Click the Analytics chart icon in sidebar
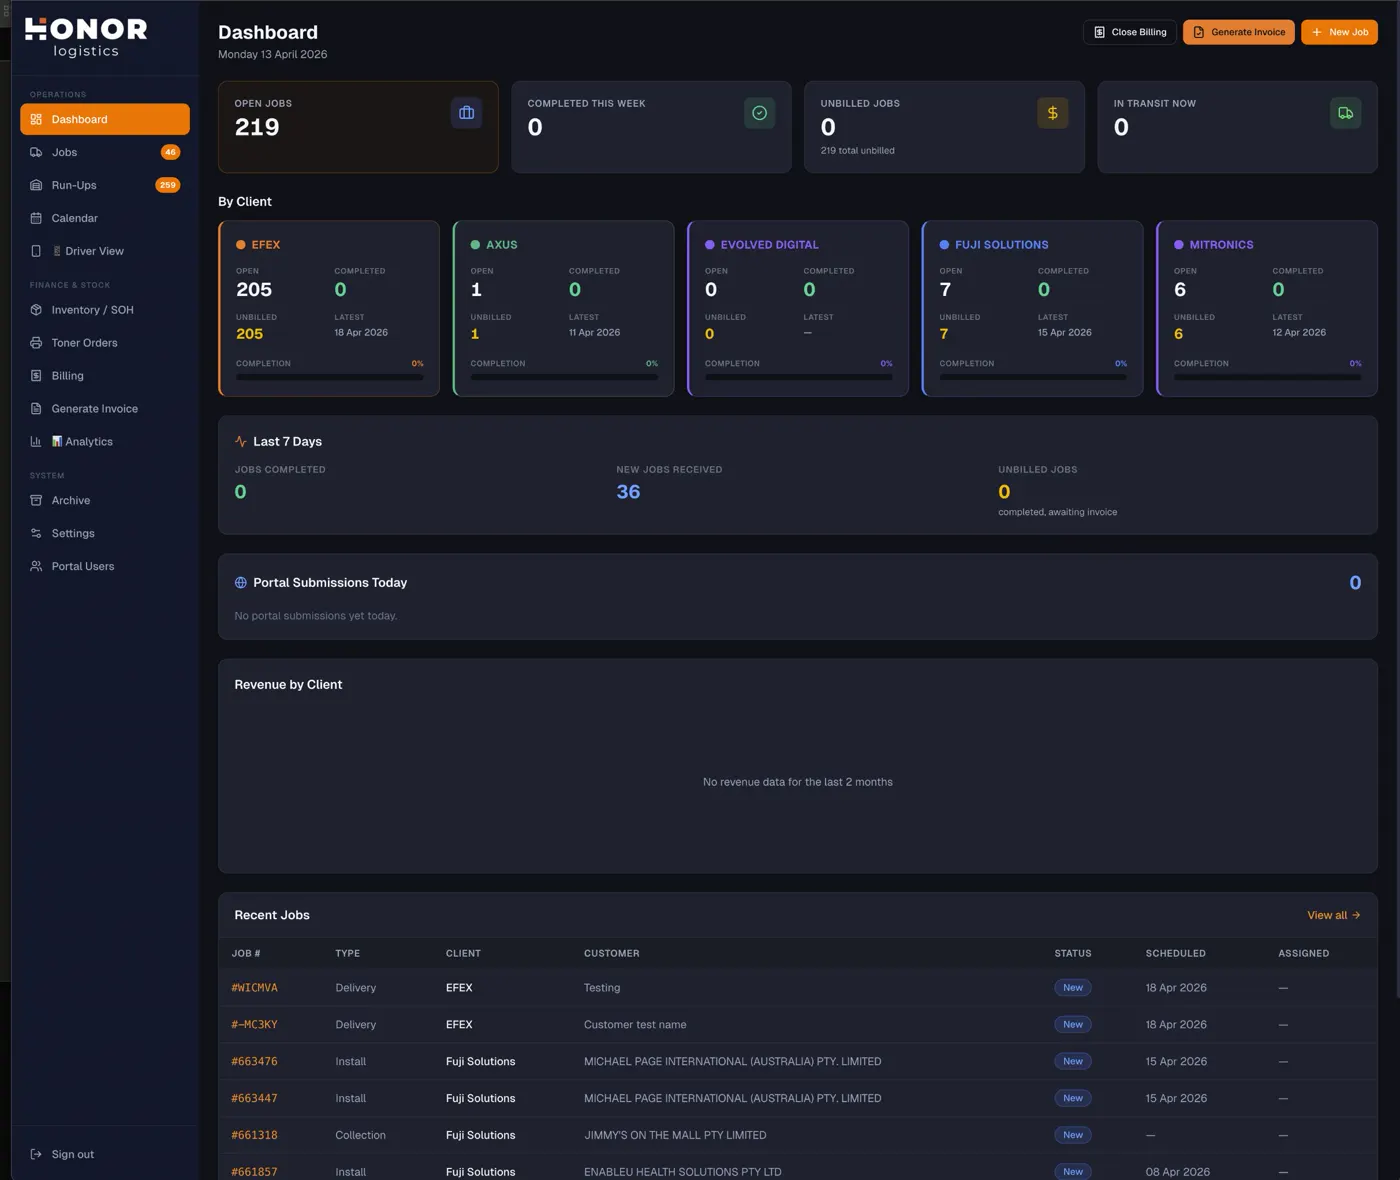 [x=36, y=442]
